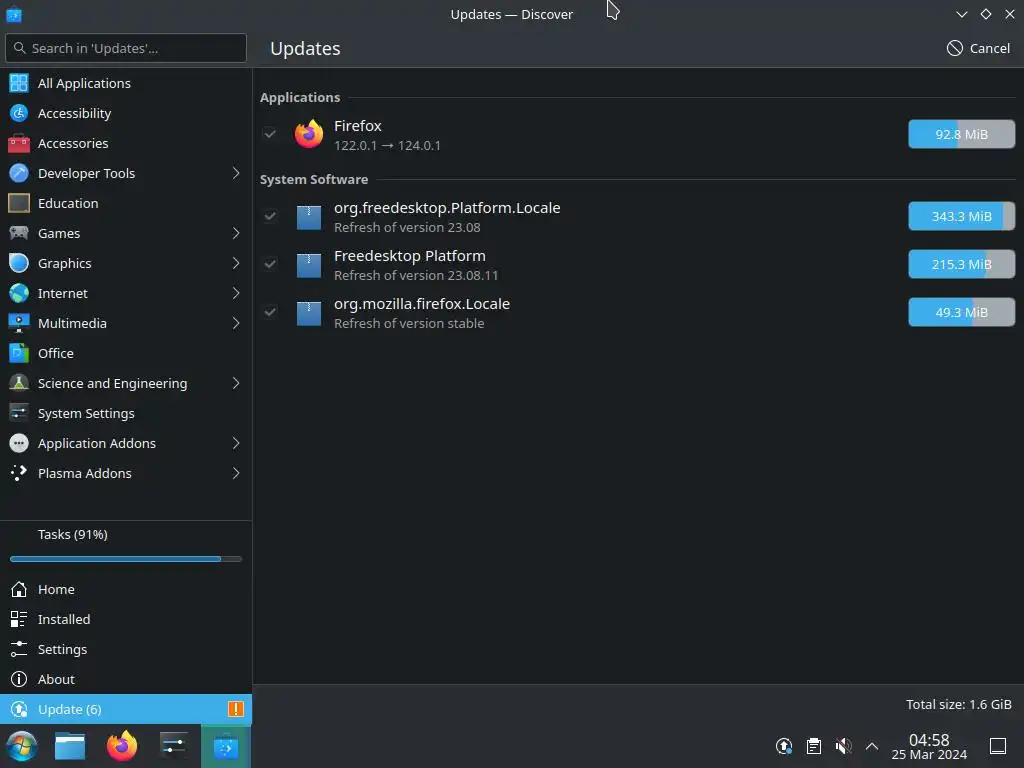Expand Science and Engineering subcategories arrow
This screenshot has height=768, width=1024.
[236, 383]
